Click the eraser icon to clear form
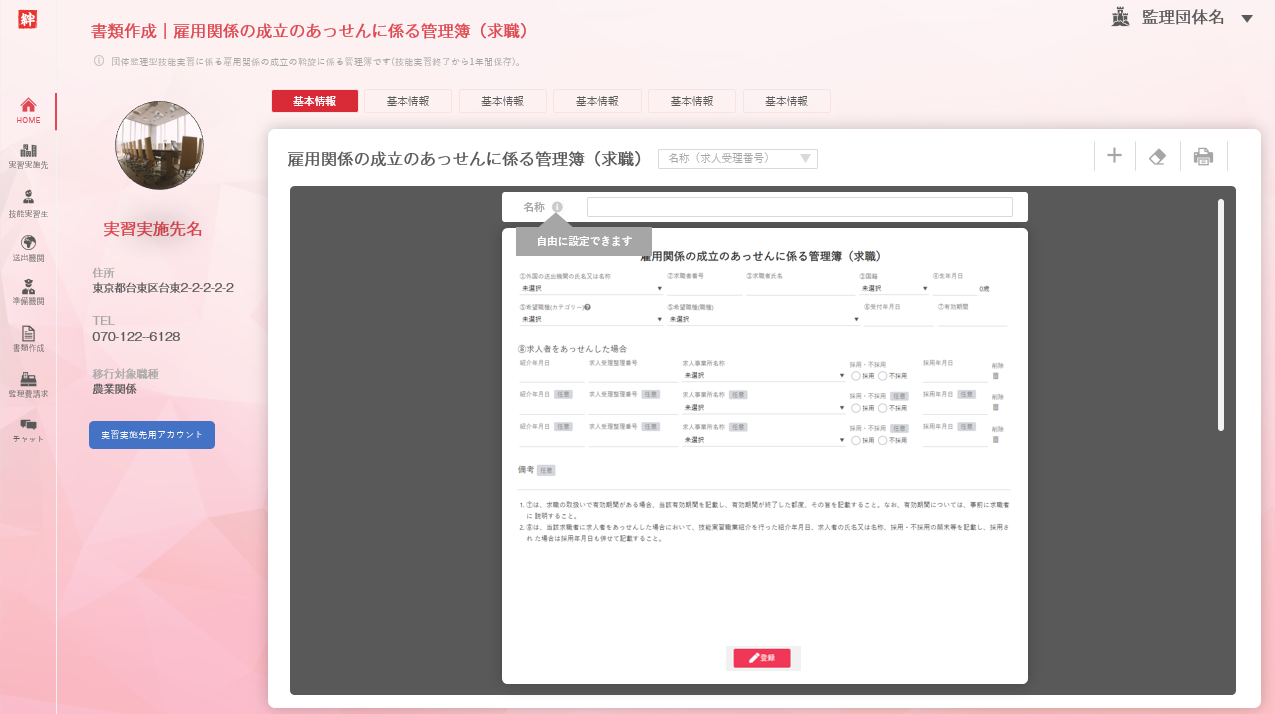Screen dimensions: 1275x714 pyautogui.click(x=1157, y=157)
